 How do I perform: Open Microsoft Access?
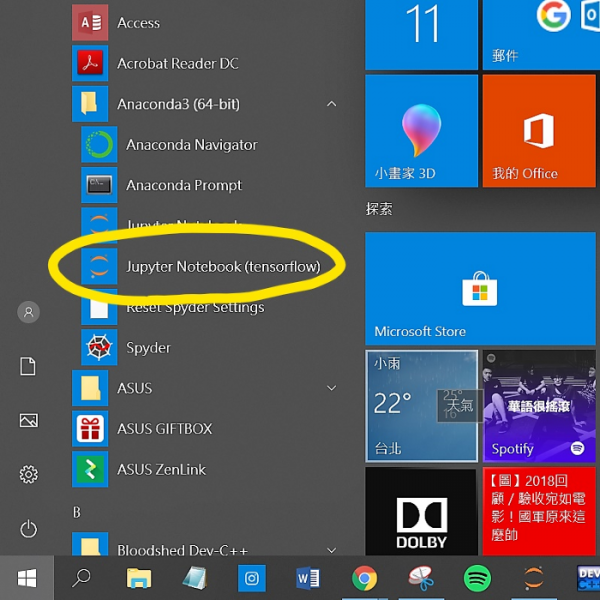tap(138, 23)
